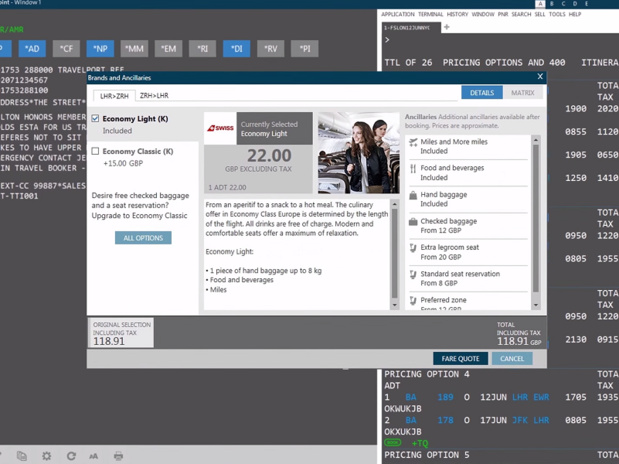The image size is (619, 464).
Task: Uncheck the Economy Light (K) checkbox
Action: (x=96, y=119)
